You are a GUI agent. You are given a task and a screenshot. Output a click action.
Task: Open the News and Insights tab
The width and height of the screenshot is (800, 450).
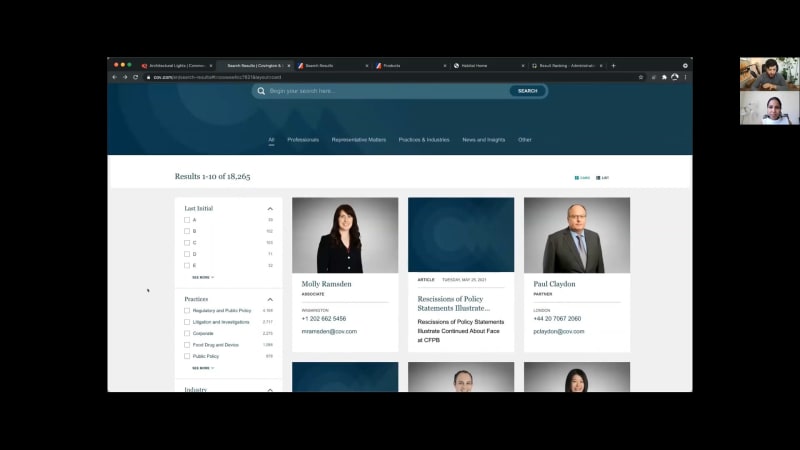coord(483,140)
